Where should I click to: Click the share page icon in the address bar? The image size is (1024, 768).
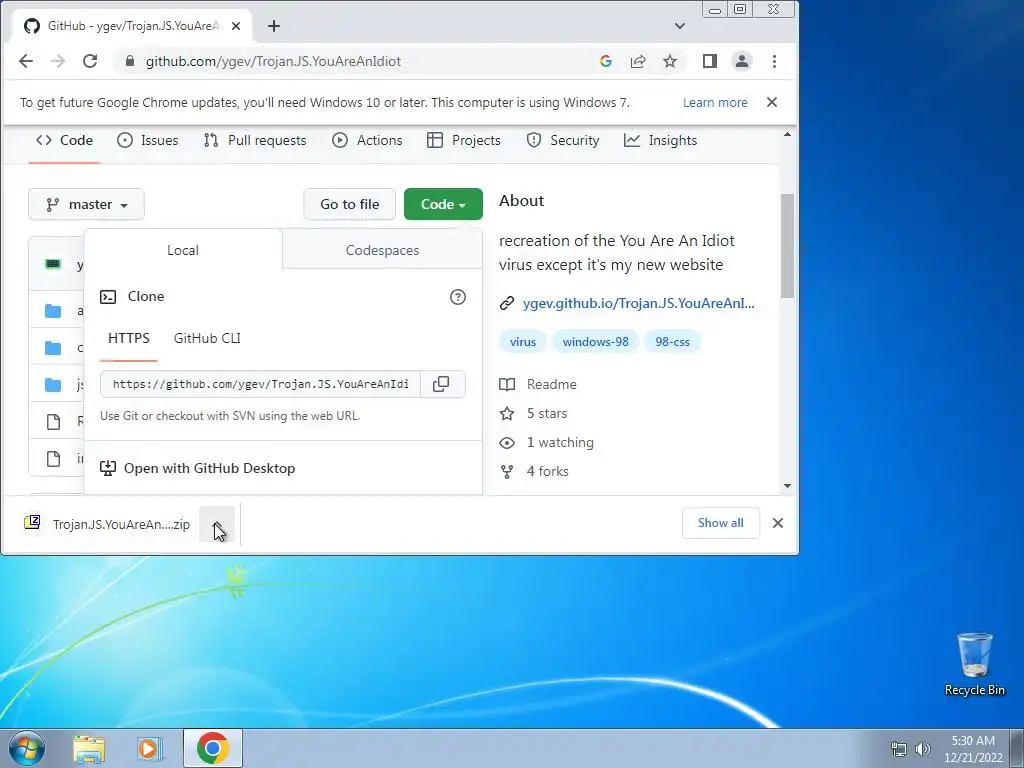tap(637, 61)
